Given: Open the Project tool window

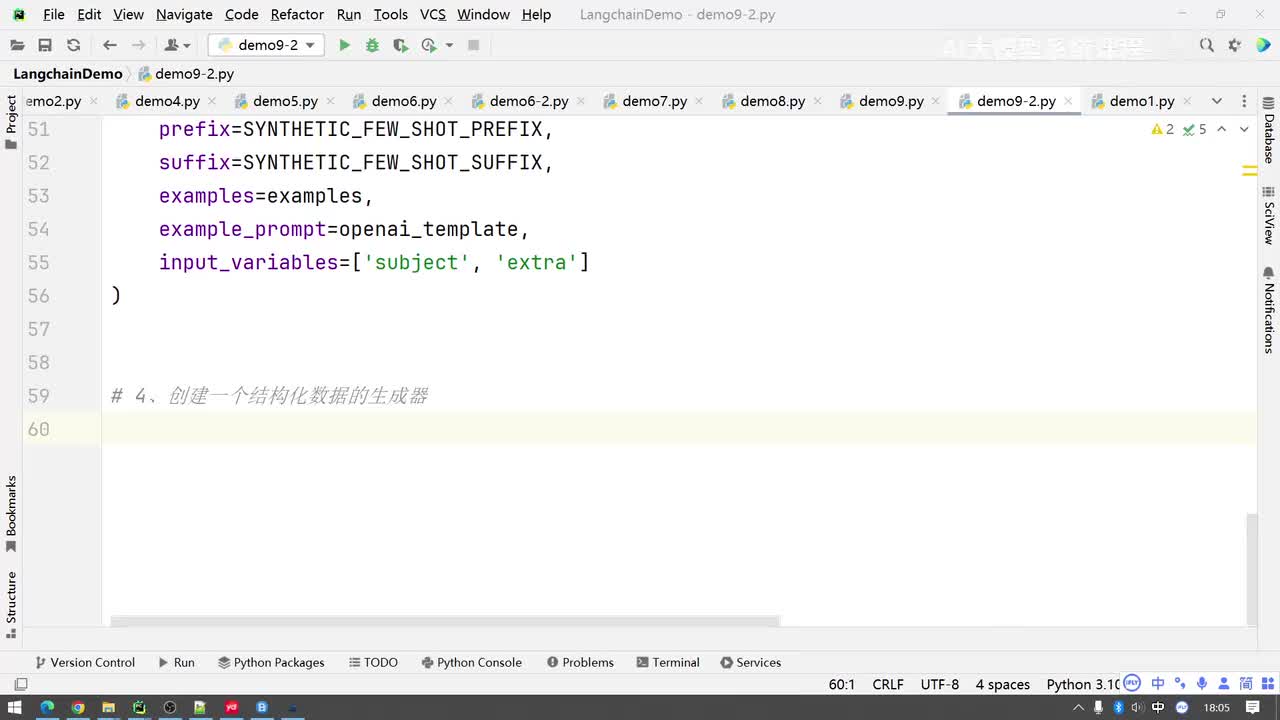Looking at the screenshot, I should pyautogui.click(x=11, y=122).
